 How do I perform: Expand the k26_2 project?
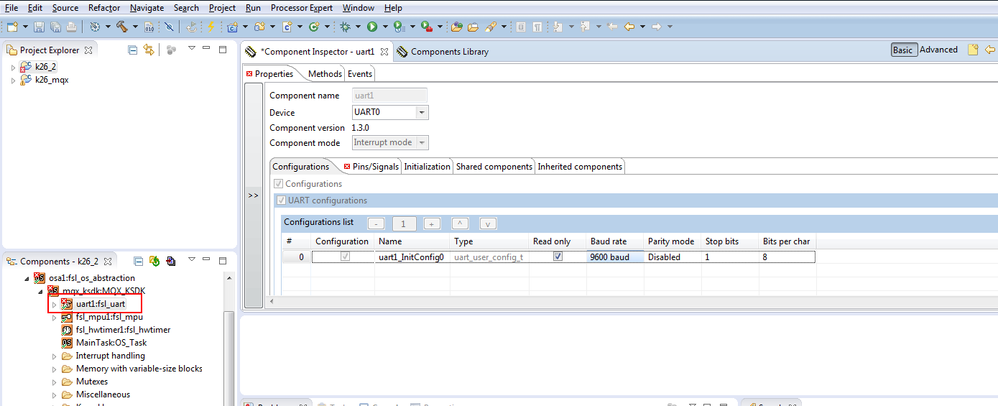click(x=13, y=67)
